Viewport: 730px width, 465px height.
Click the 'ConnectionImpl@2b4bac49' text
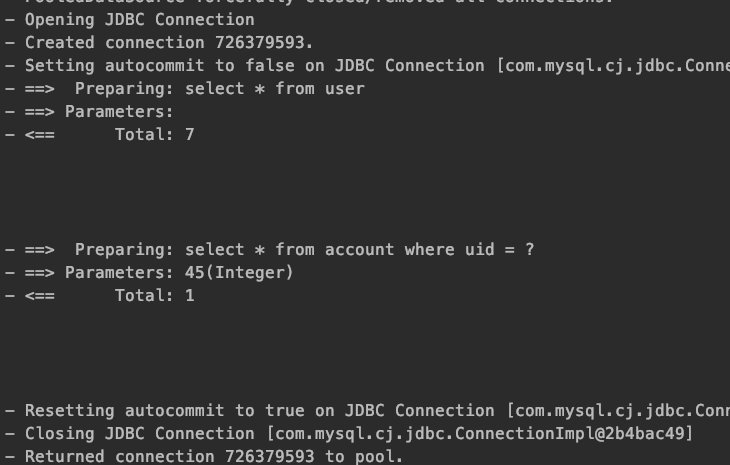pos(569,433)
